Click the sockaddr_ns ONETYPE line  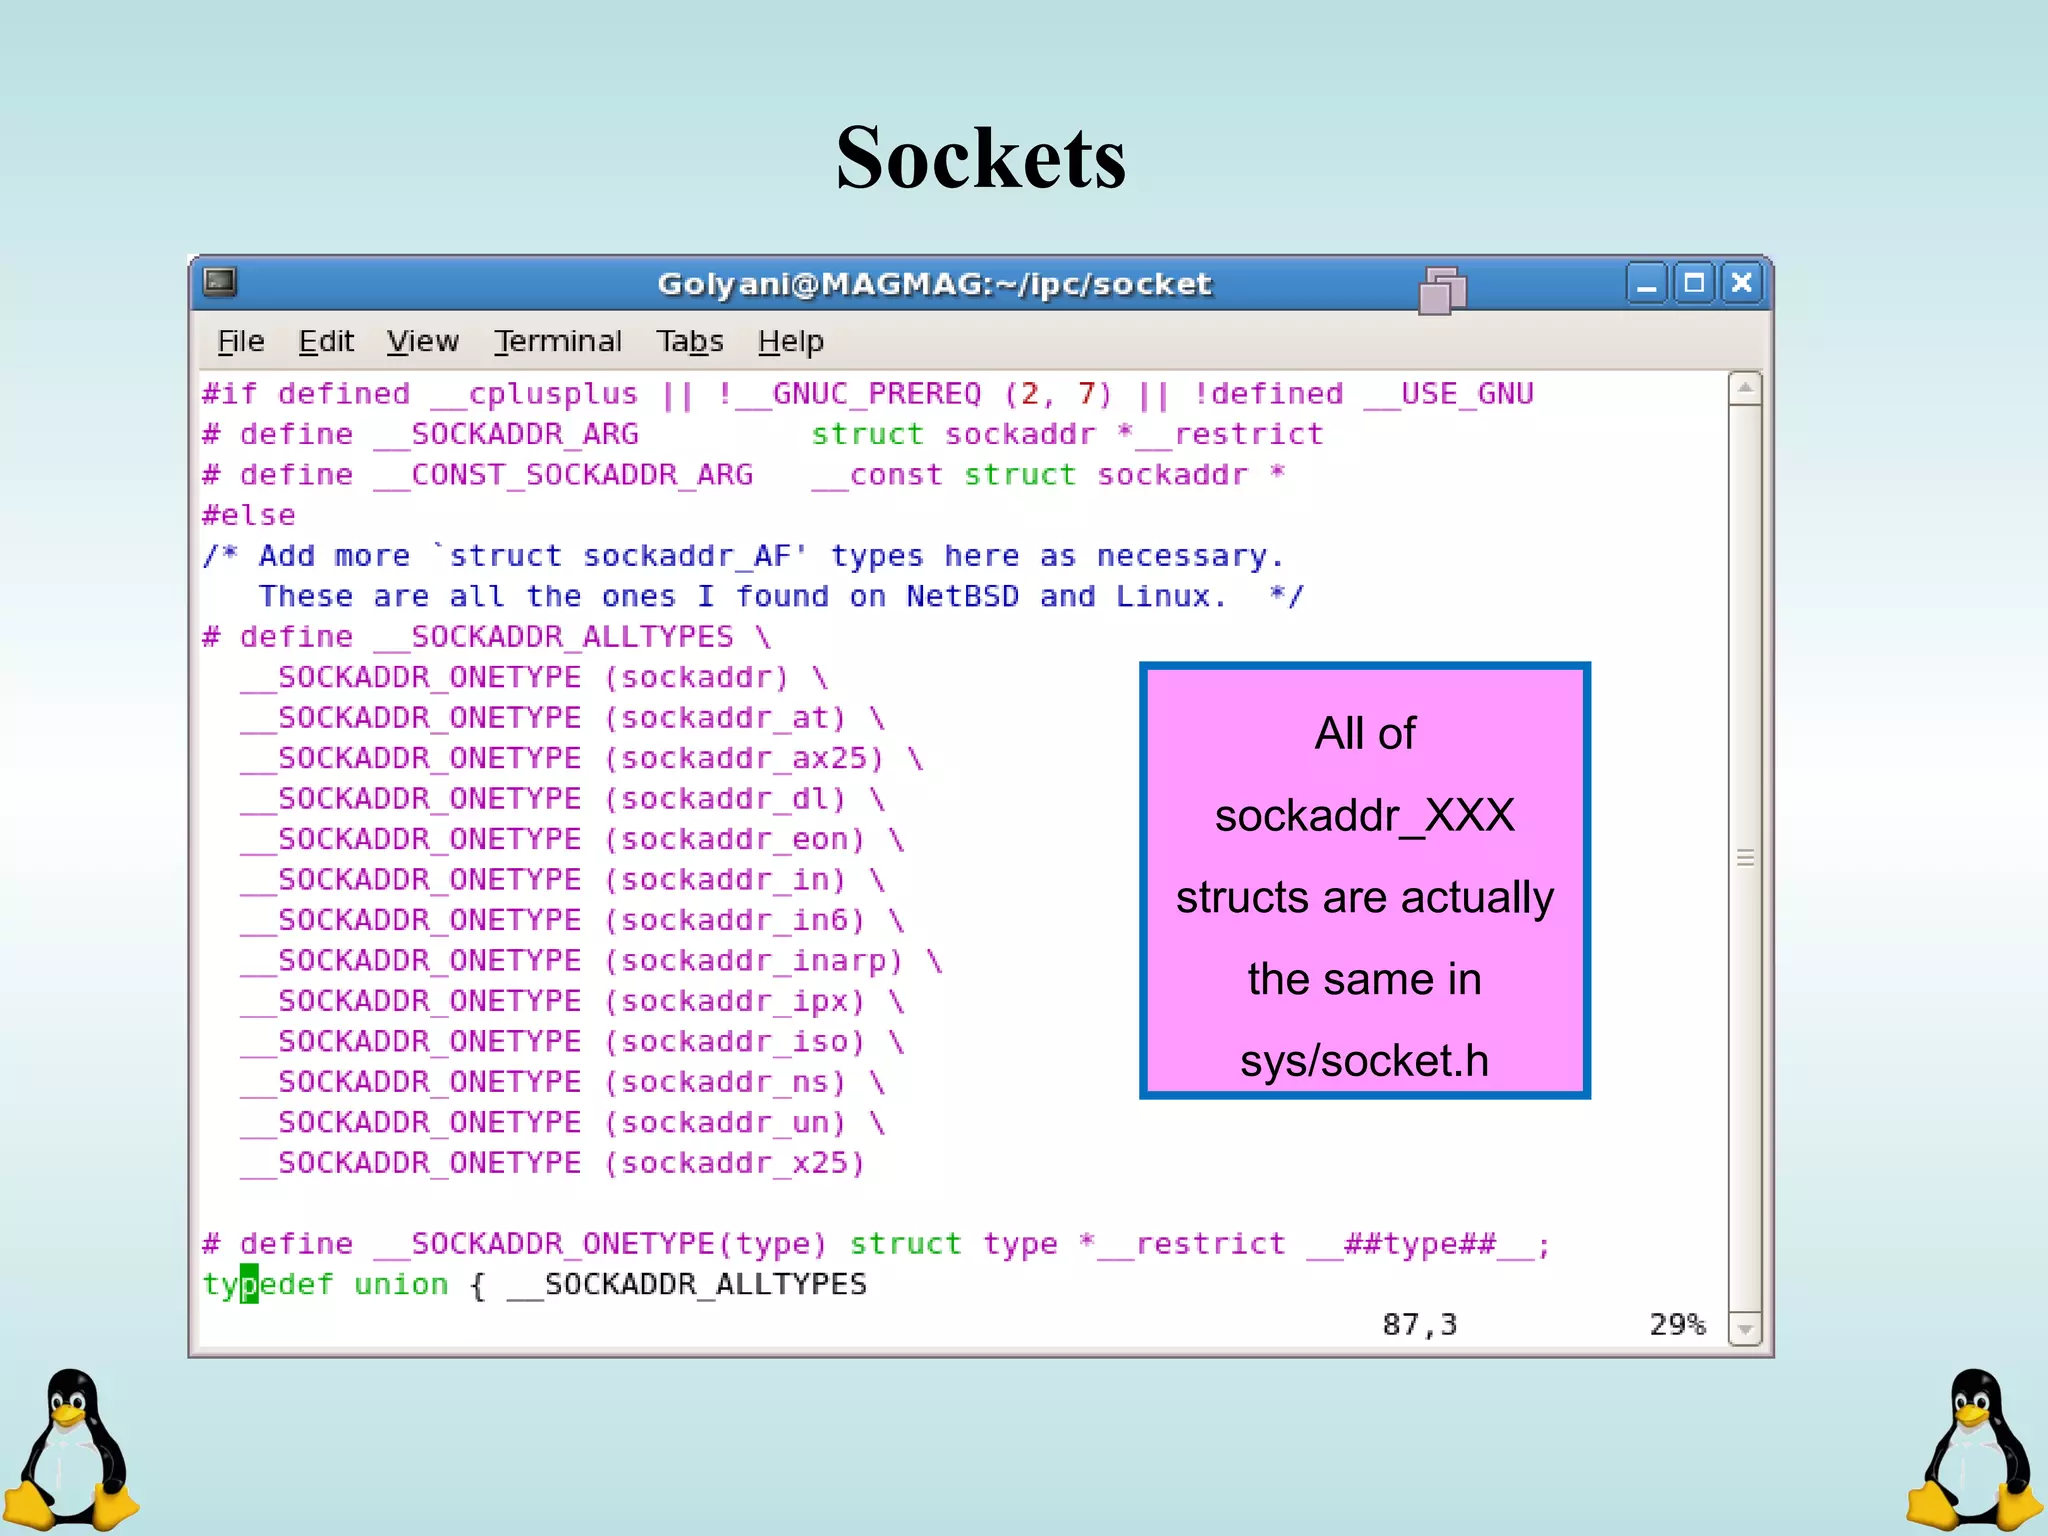[x=563, y=1083]
